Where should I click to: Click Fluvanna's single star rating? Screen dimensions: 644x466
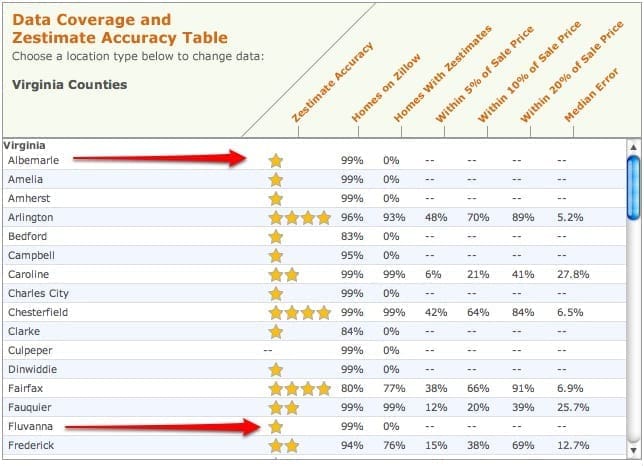pyautogui.click(x=276, y=427)
